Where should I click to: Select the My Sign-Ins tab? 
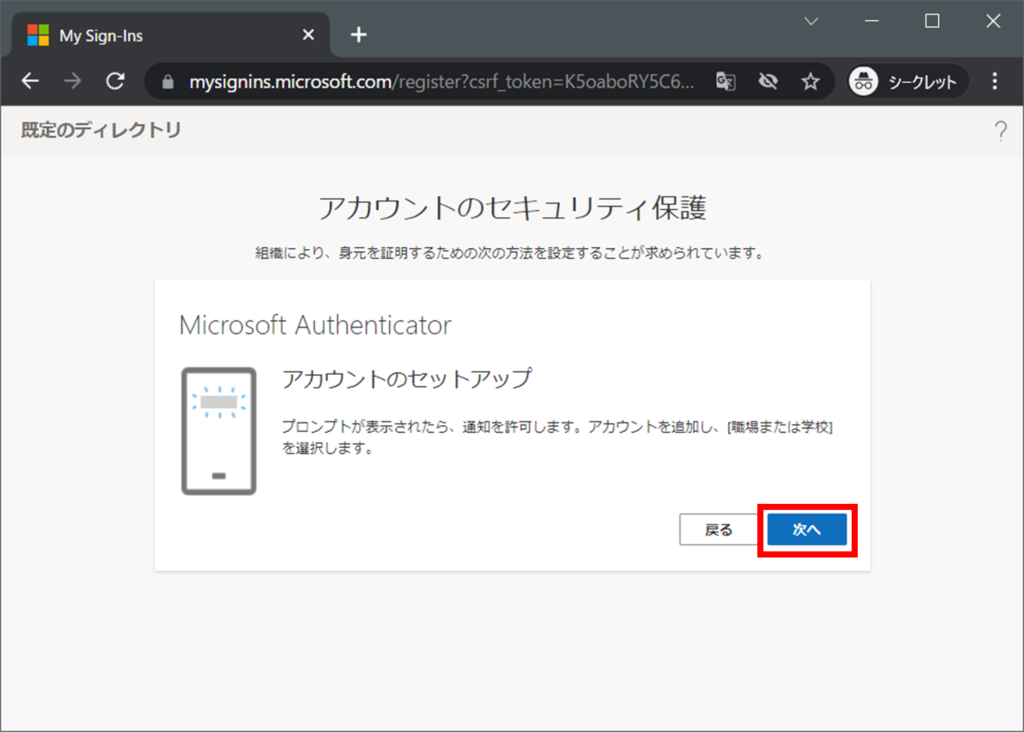pyautogui.click(x=170, y=35)
